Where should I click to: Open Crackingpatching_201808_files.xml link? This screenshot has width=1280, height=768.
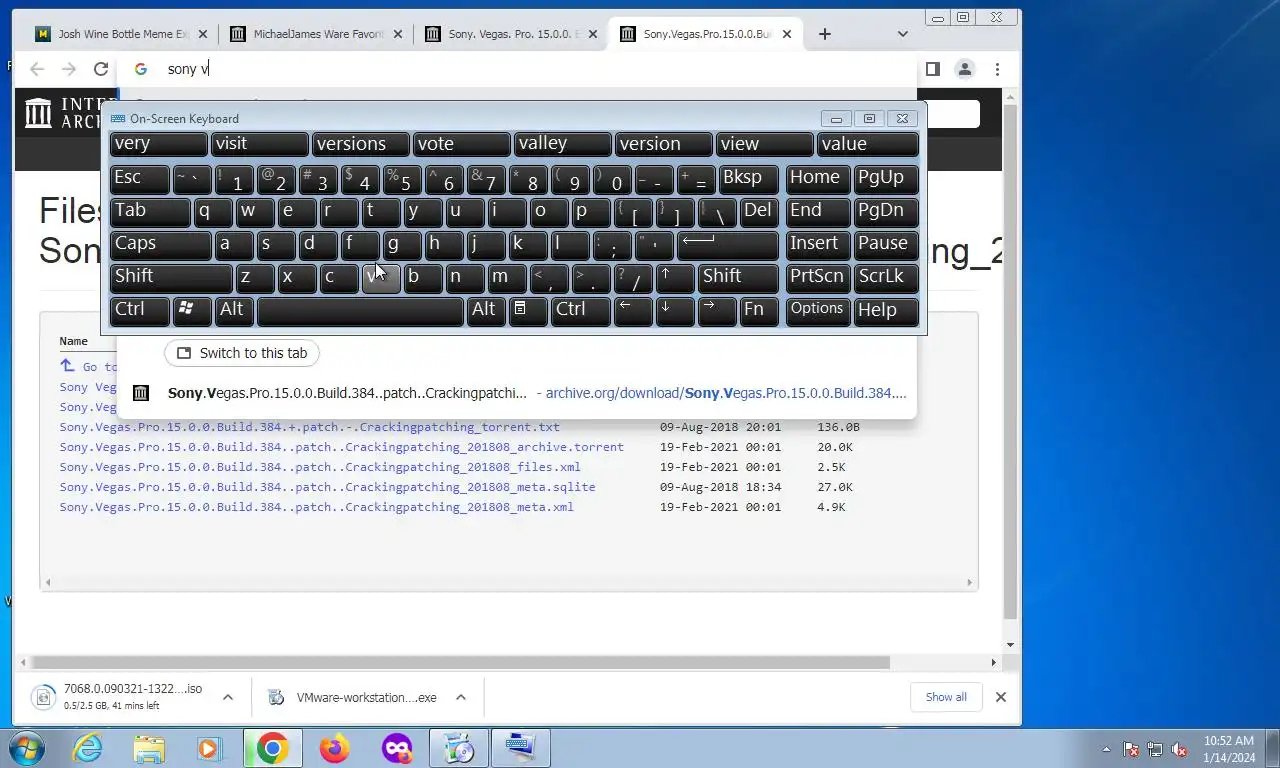click(x=320, y=467)
